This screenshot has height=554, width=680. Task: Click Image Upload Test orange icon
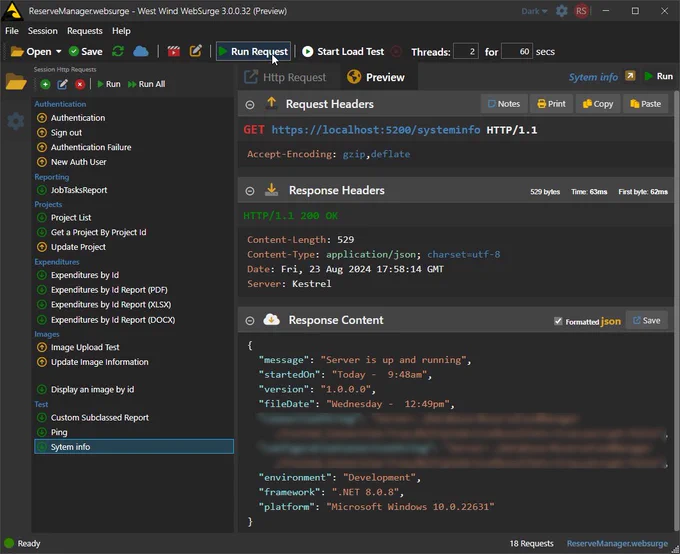click(x=42, y=347)
